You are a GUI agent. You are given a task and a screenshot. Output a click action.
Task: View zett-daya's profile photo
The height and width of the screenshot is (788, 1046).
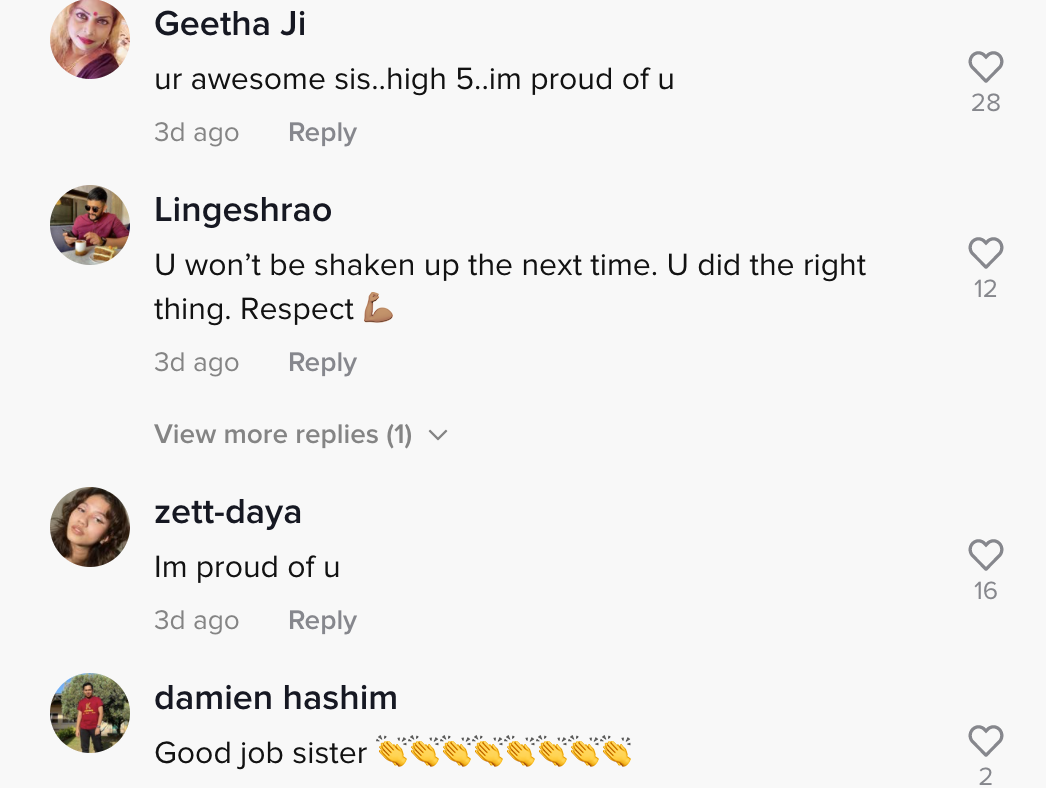(x=90, y=527)
